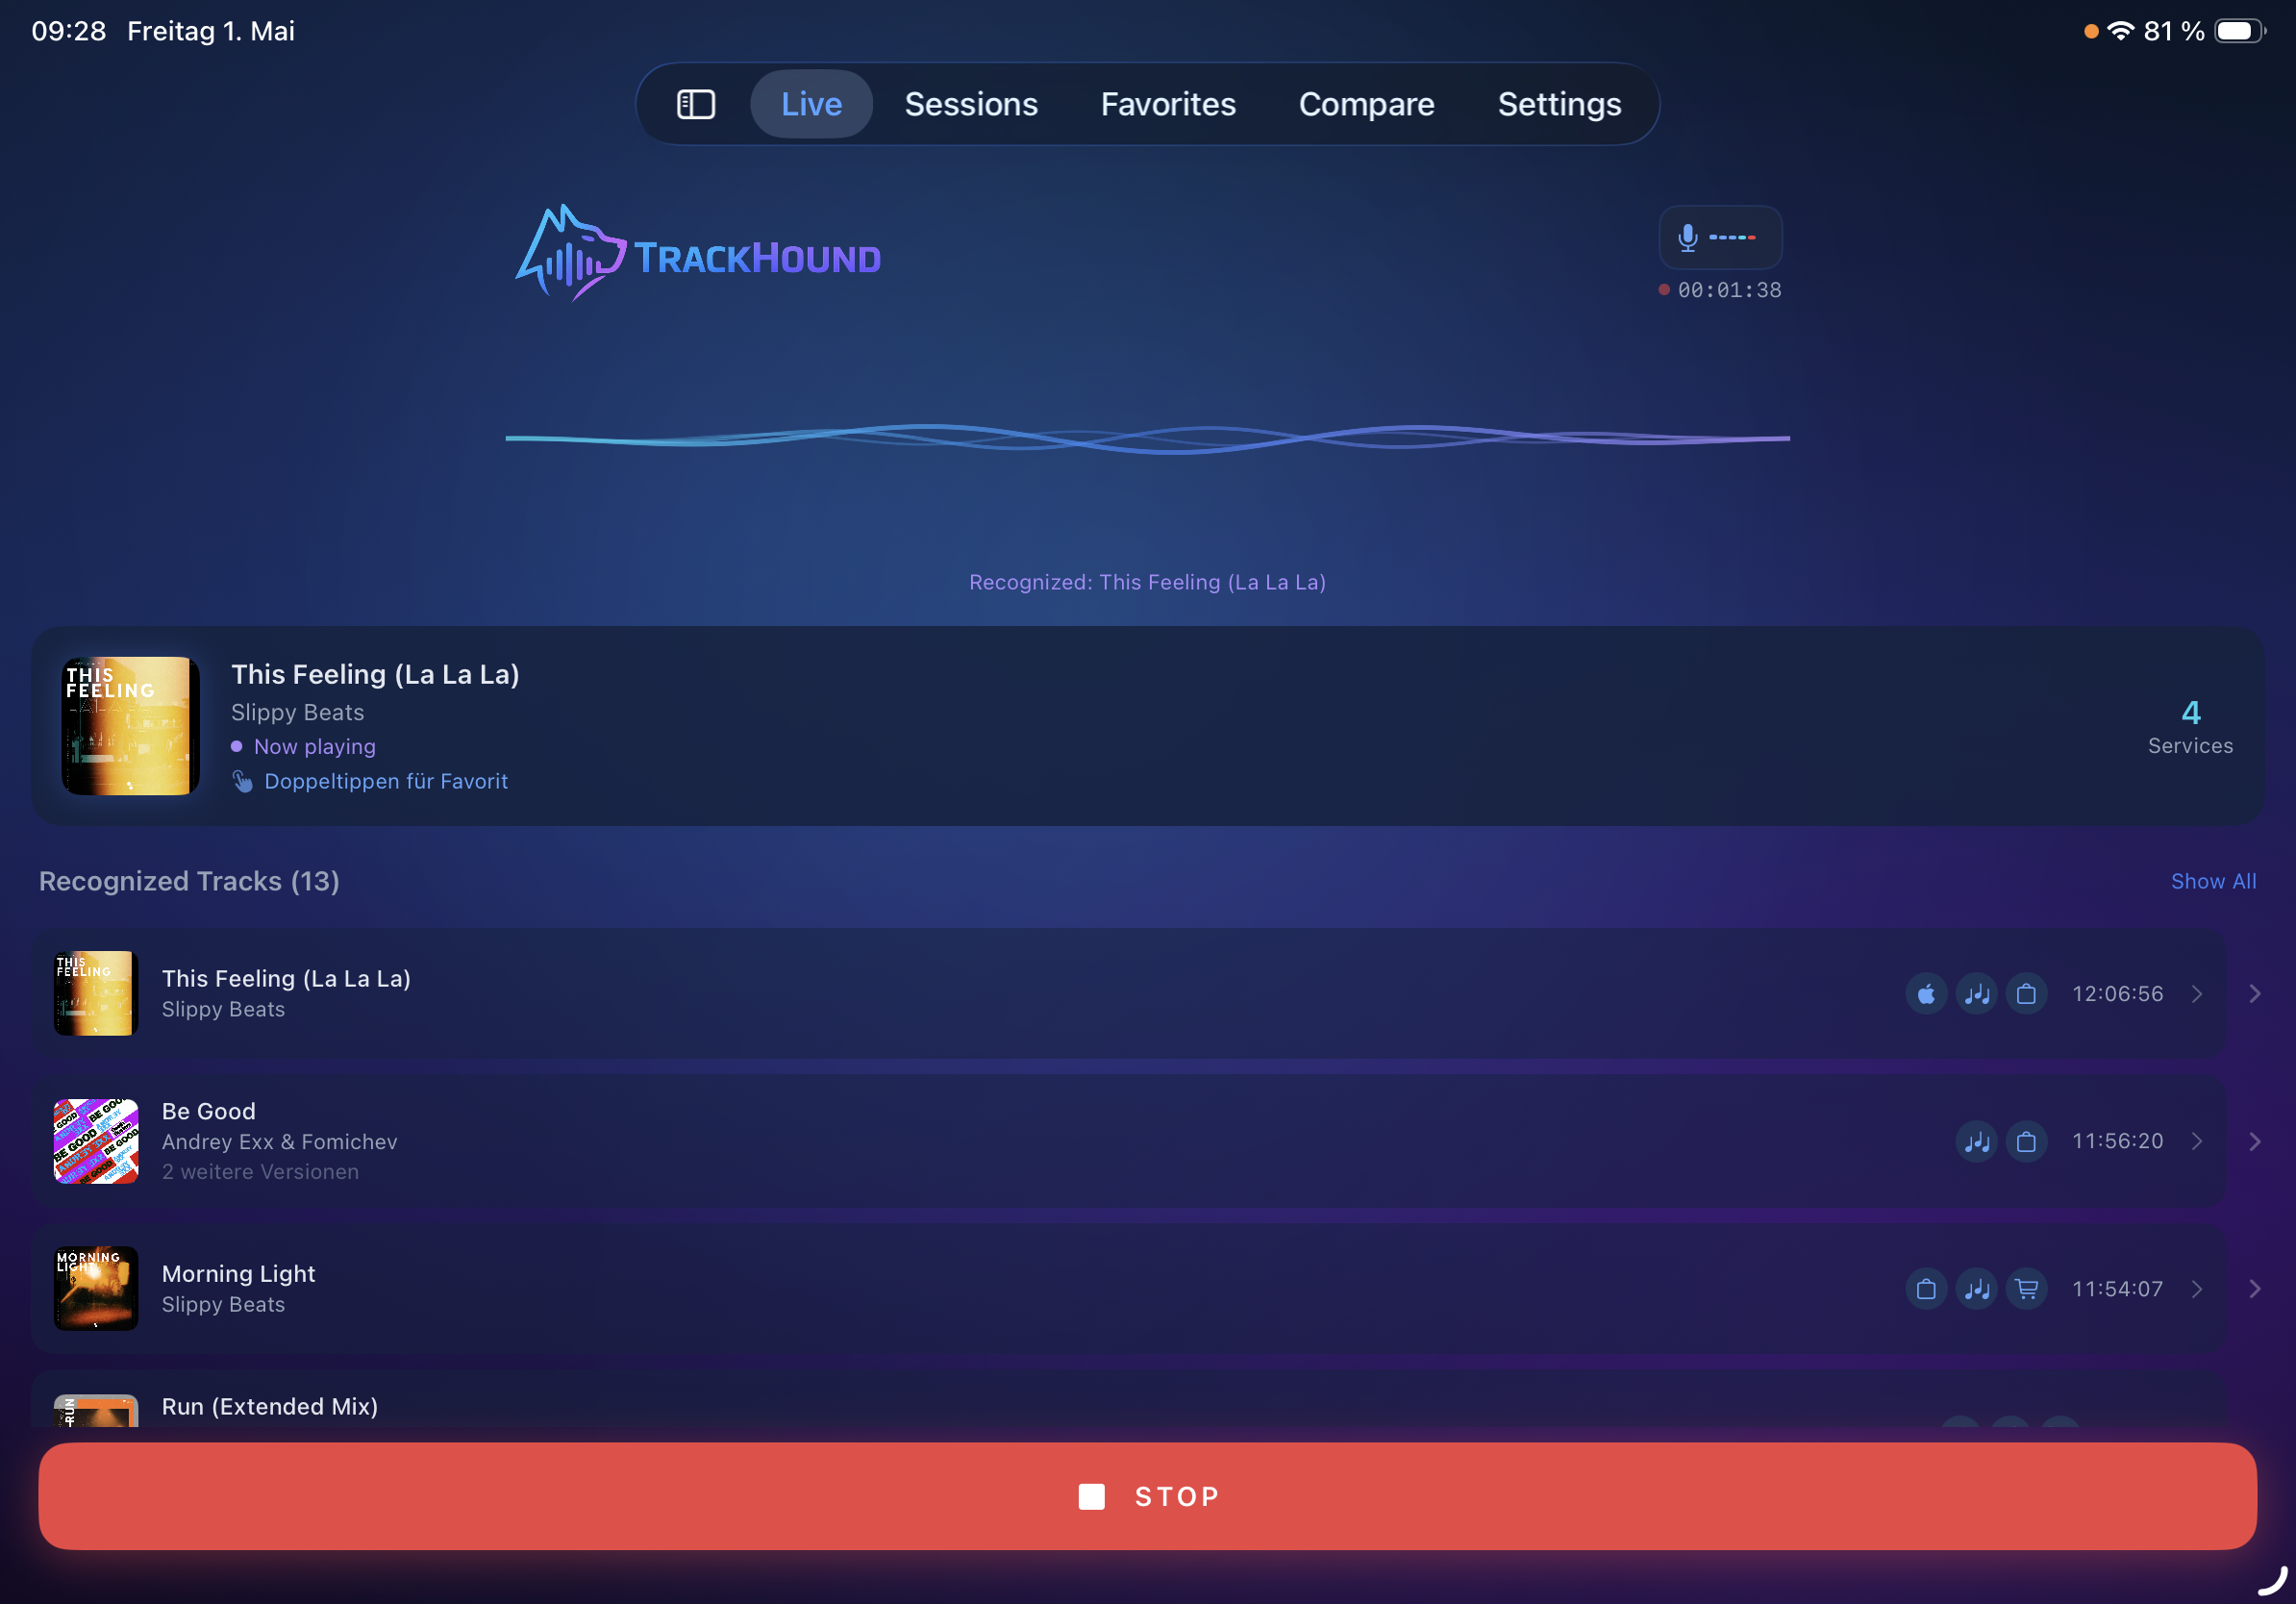Click the timestamp 11:56:20
Image resolution: width=2296 pixels, height=1604 pixels.
[x=2117, y=1141]
